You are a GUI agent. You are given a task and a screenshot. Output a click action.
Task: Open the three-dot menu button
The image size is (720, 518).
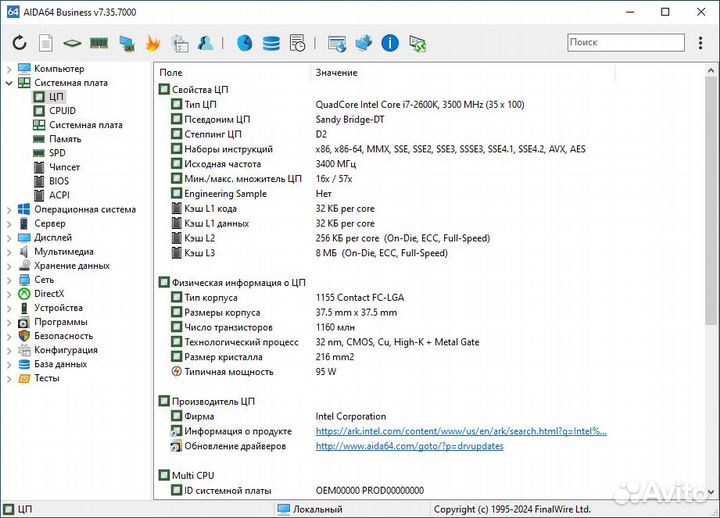click(x=700, y=43)
